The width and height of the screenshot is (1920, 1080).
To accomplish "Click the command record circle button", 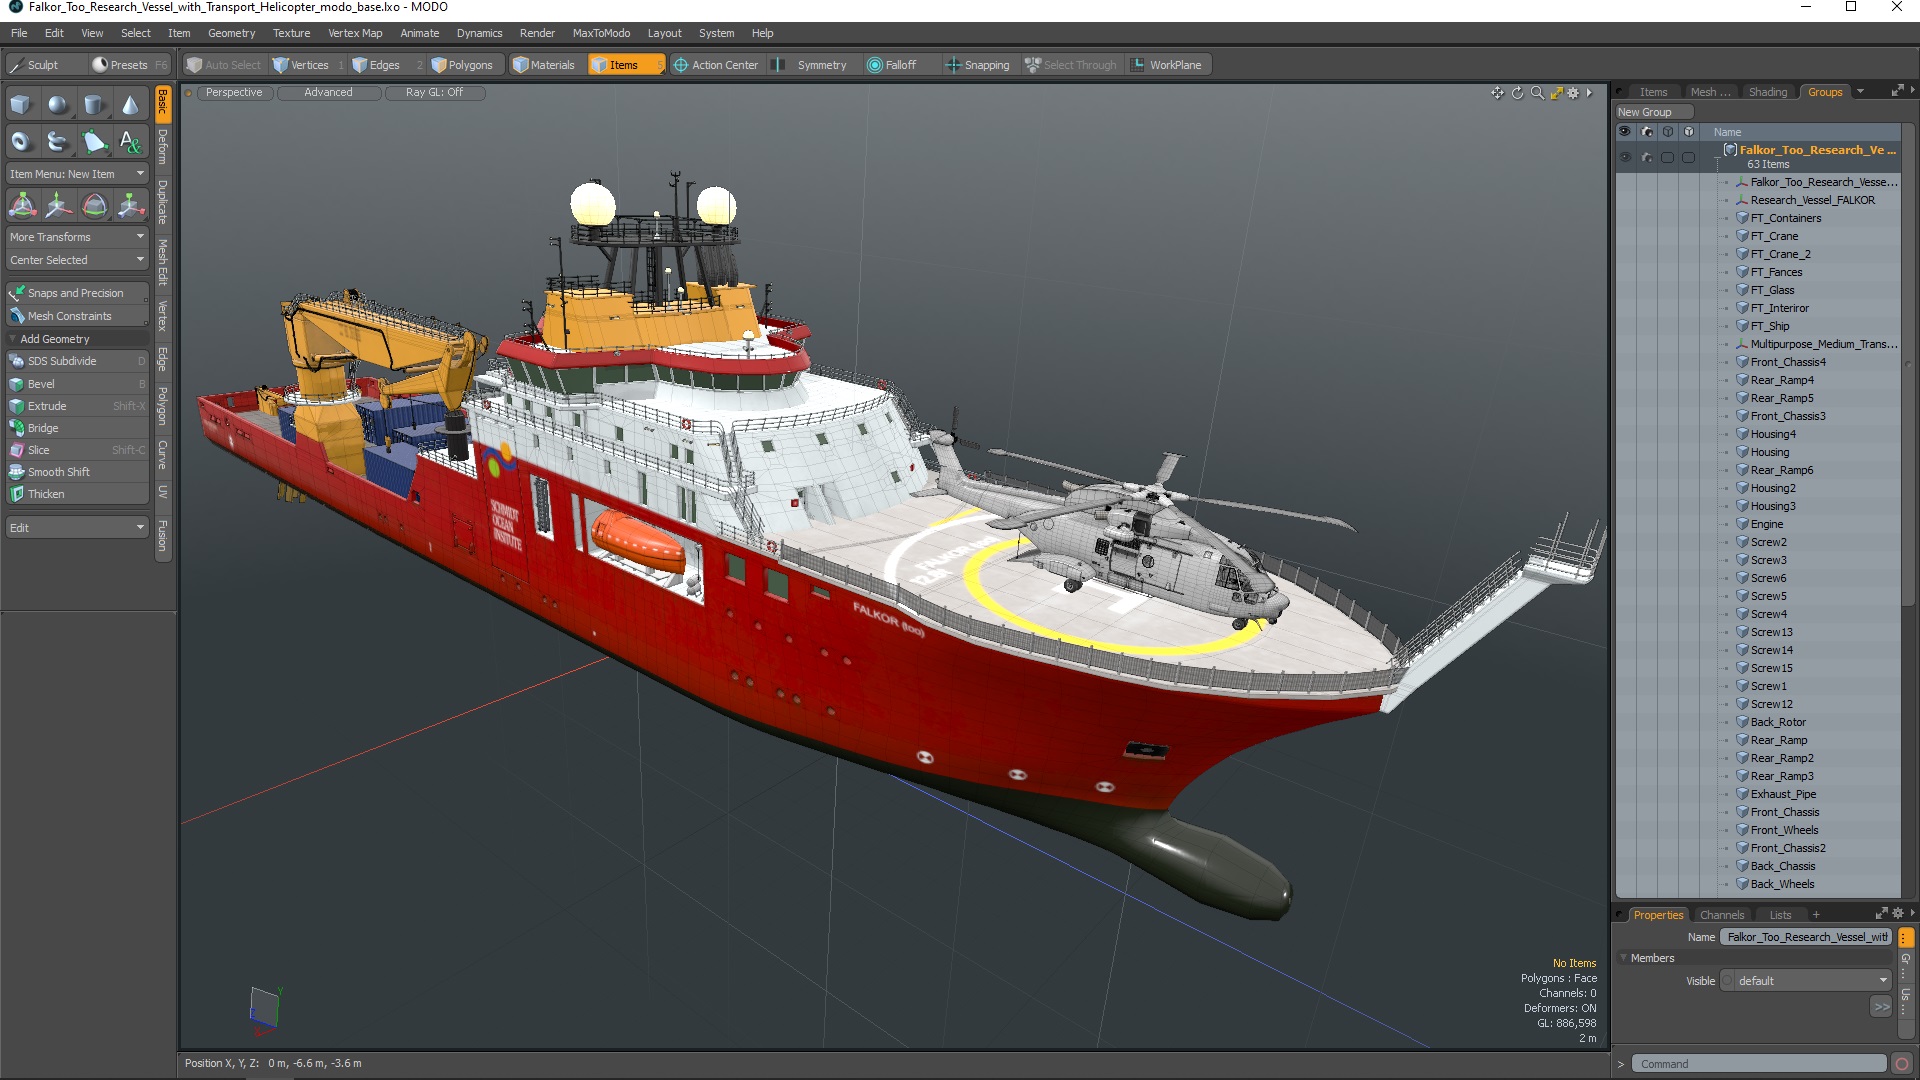I will pyautogui.click(x=1902, y=1064).
